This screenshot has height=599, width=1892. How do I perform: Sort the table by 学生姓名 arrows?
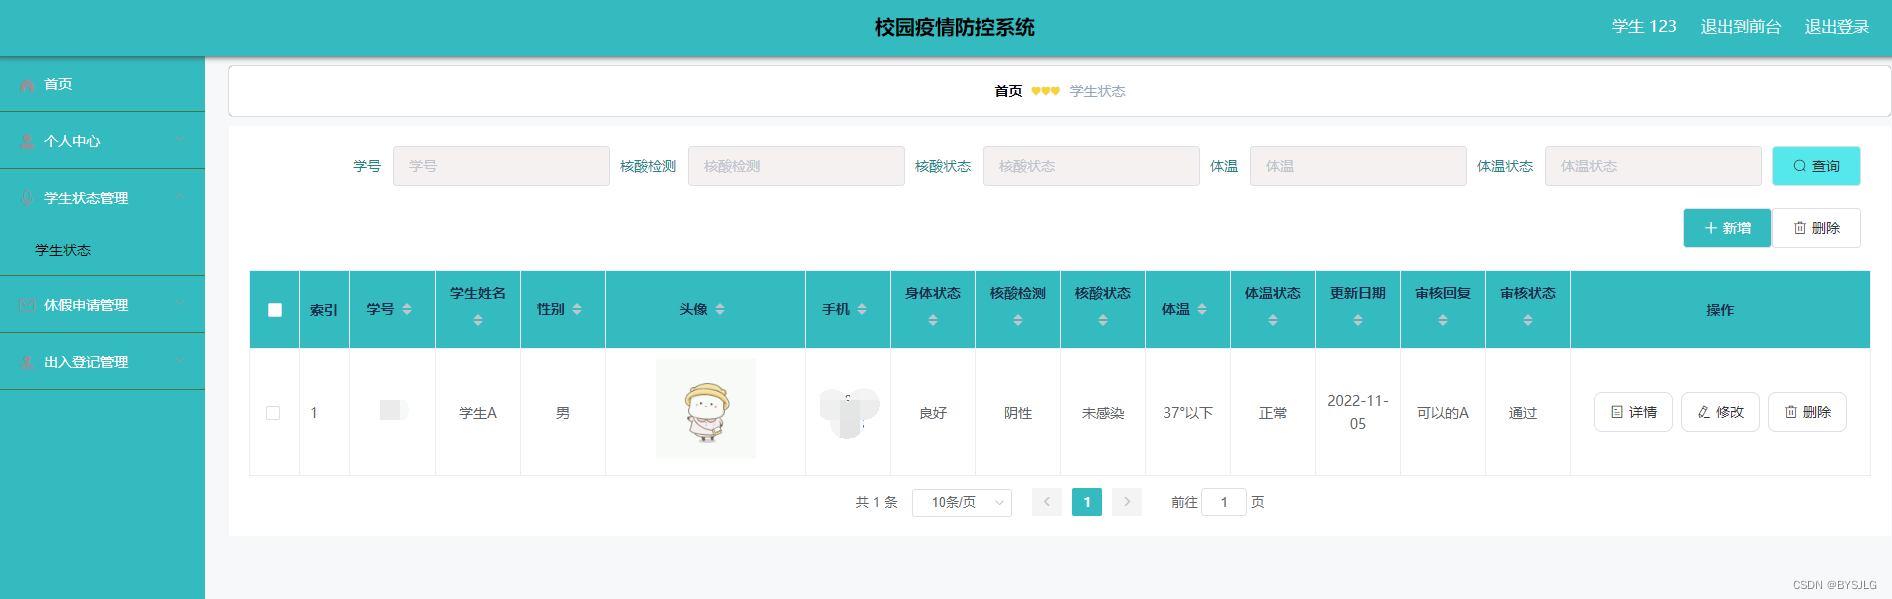(478, 320)
